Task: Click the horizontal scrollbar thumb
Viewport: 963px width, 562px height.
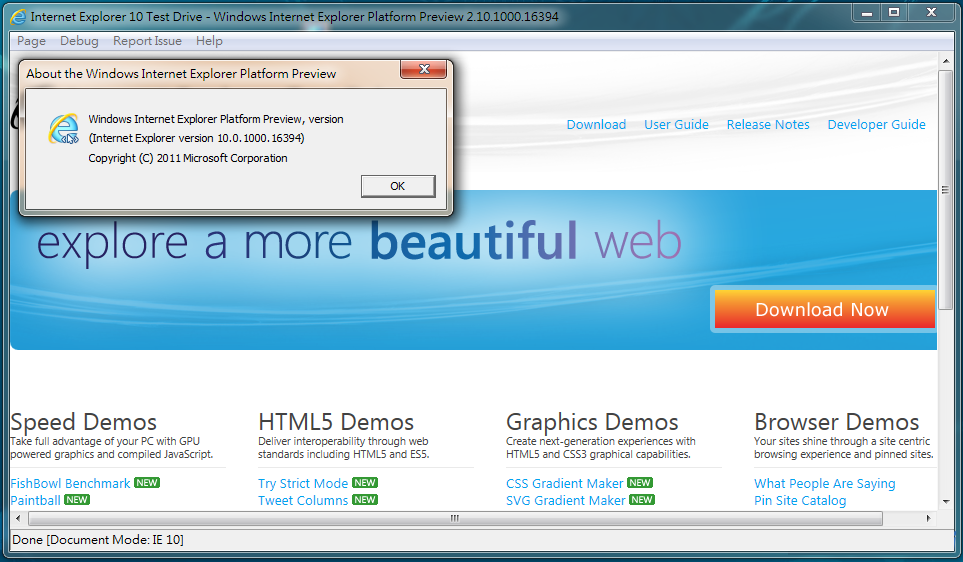Action: [455, 518]
